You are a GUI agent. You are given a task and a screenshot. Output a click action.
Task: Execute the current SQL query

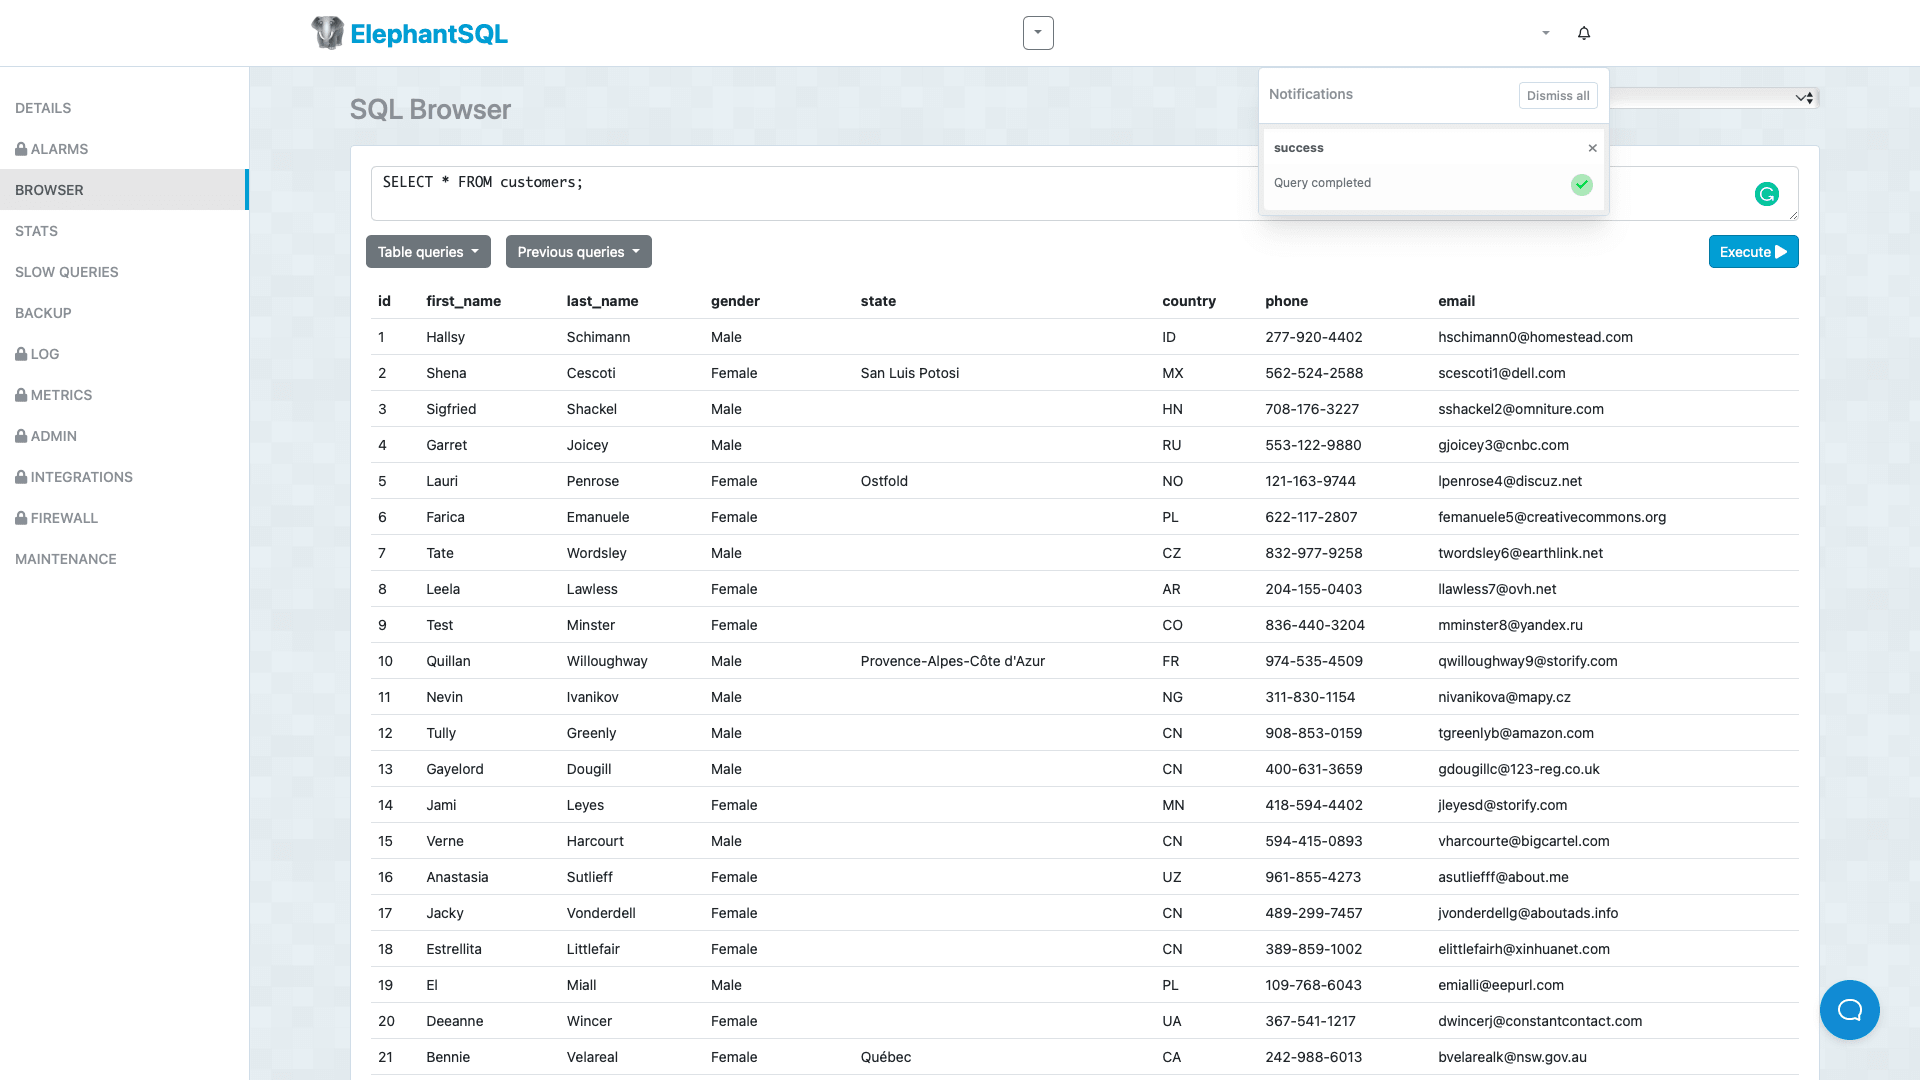coord(1754,252)
